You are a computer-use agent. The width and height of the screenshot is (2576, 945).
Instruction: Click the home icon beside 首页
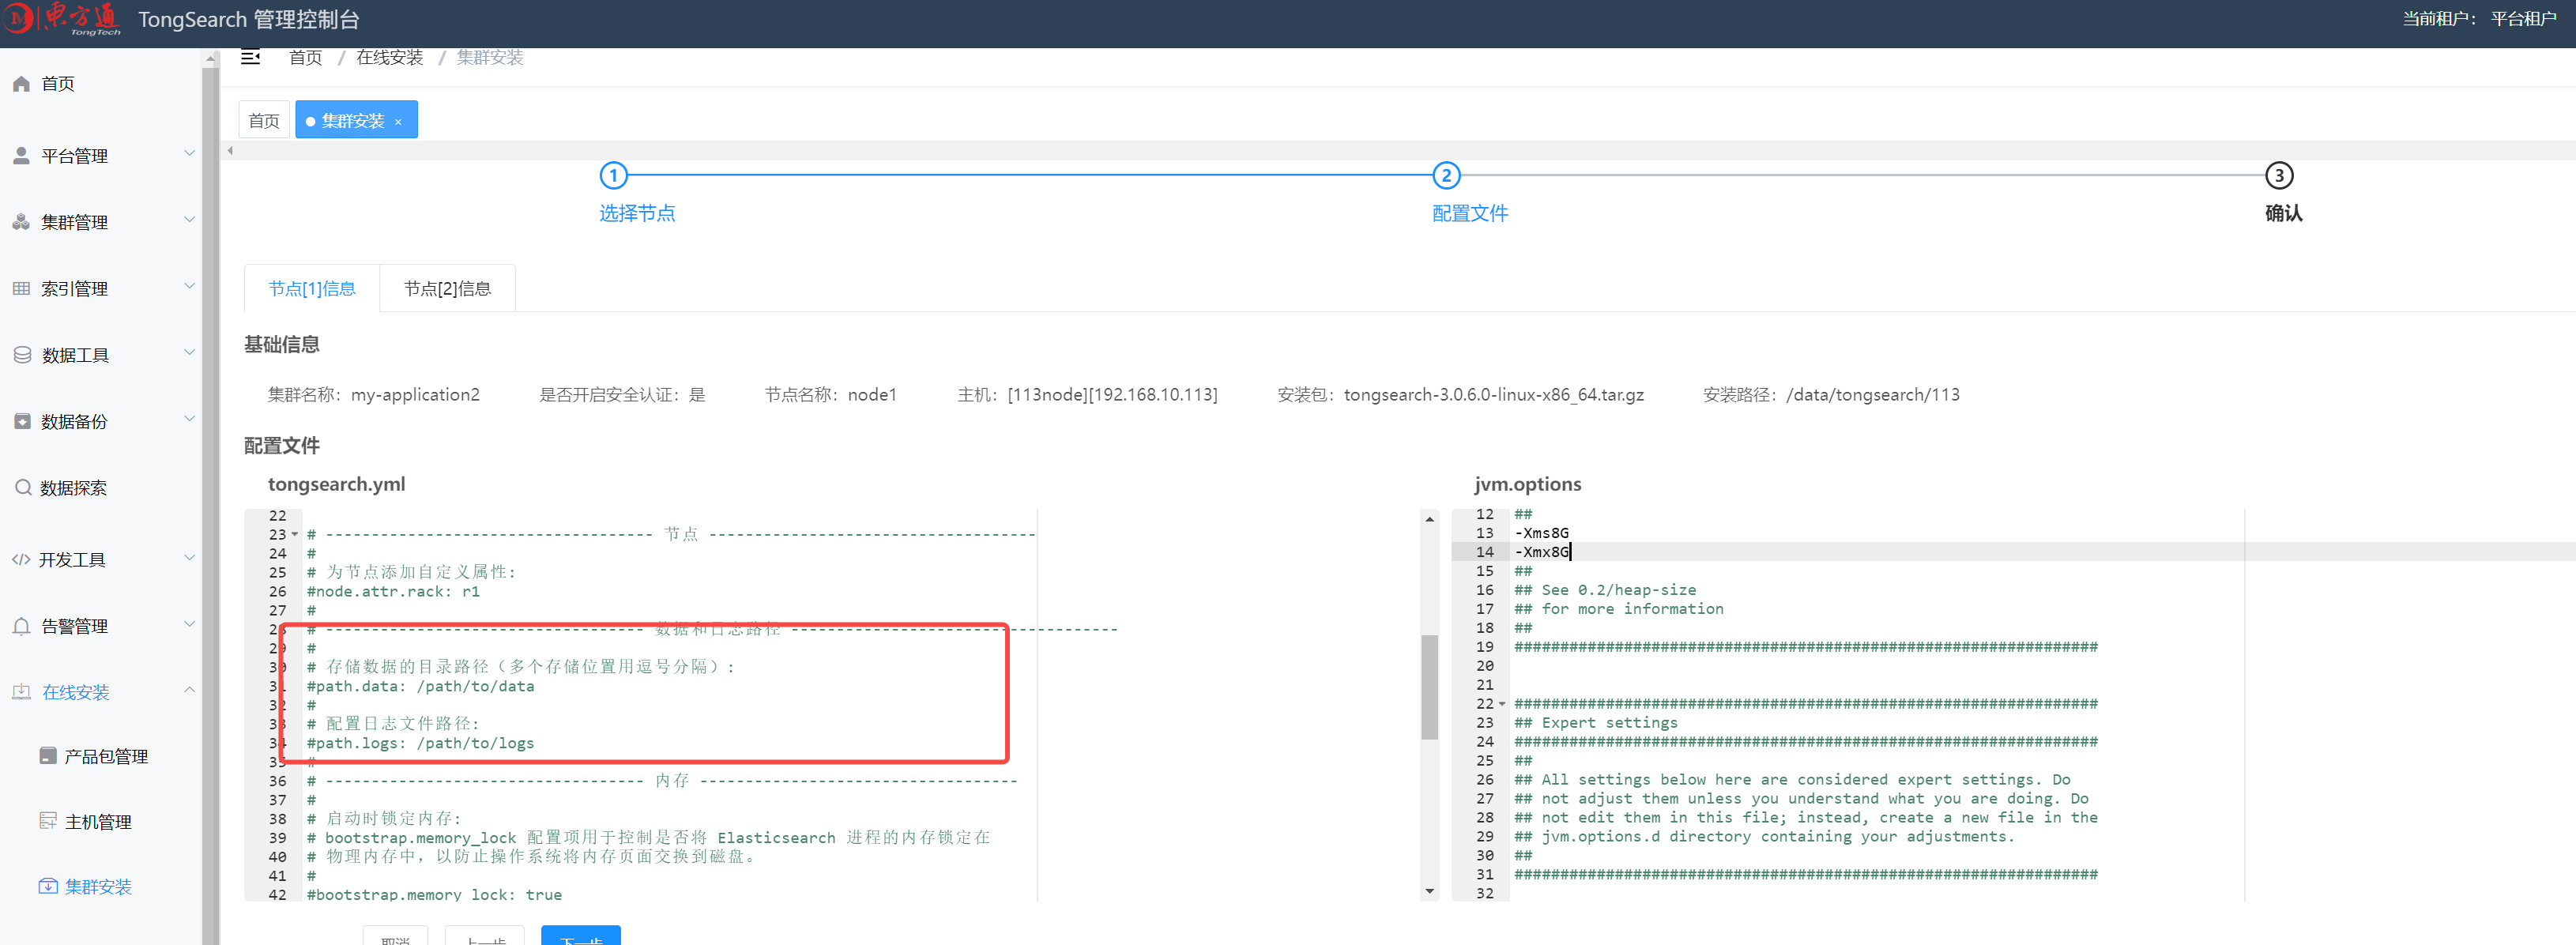21,84
